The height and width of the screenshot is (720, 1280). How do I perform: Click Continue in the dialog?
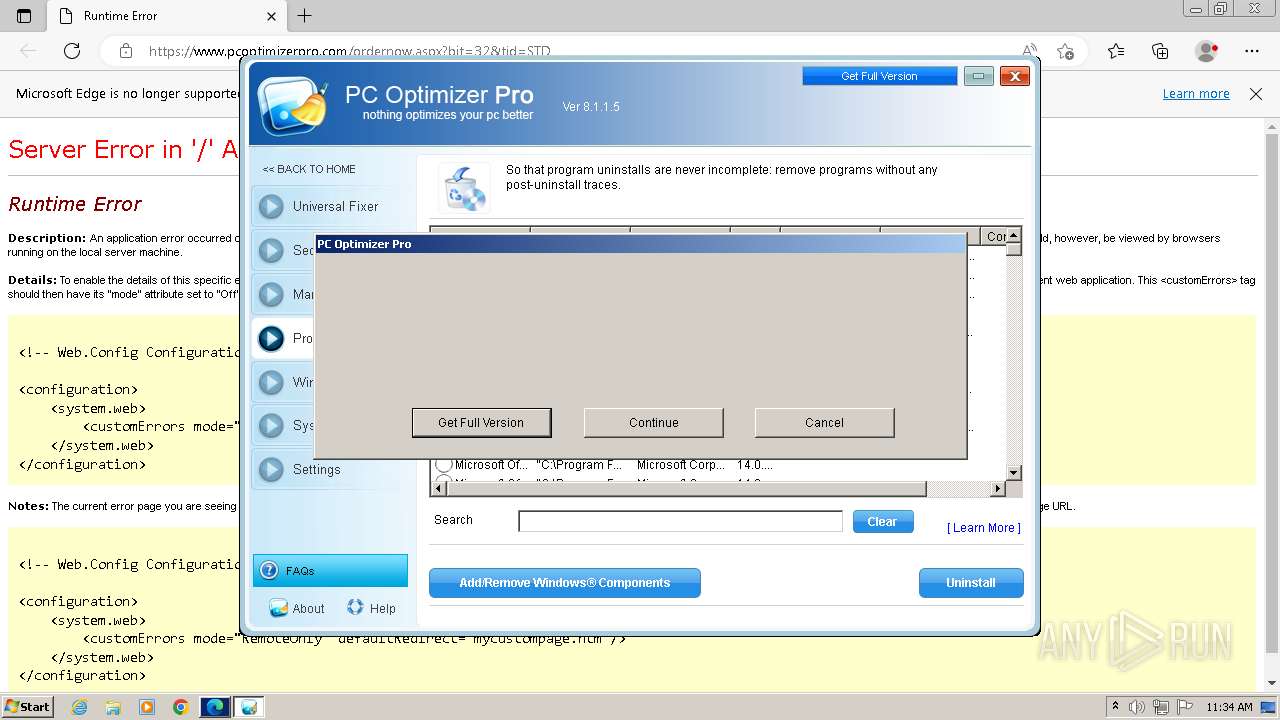tap(653, 422)
